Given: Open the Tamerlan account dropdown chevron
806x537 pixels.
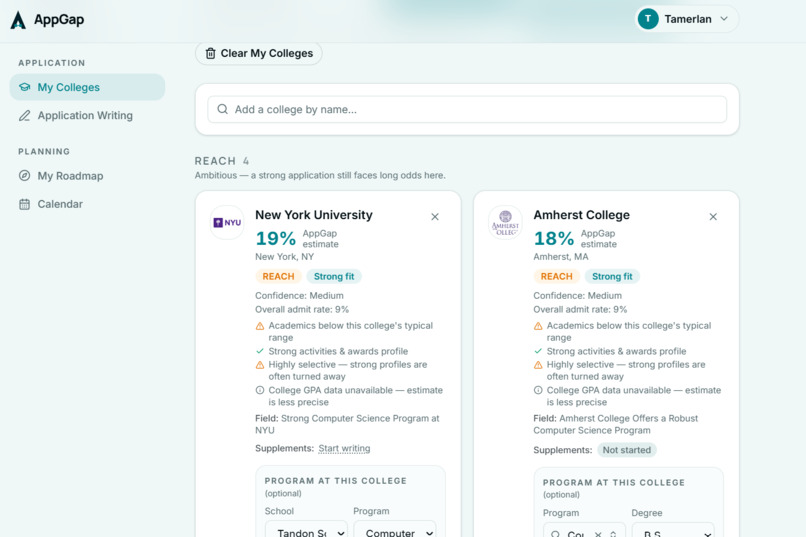Looking at the screenshot, I should pos(724,19).
